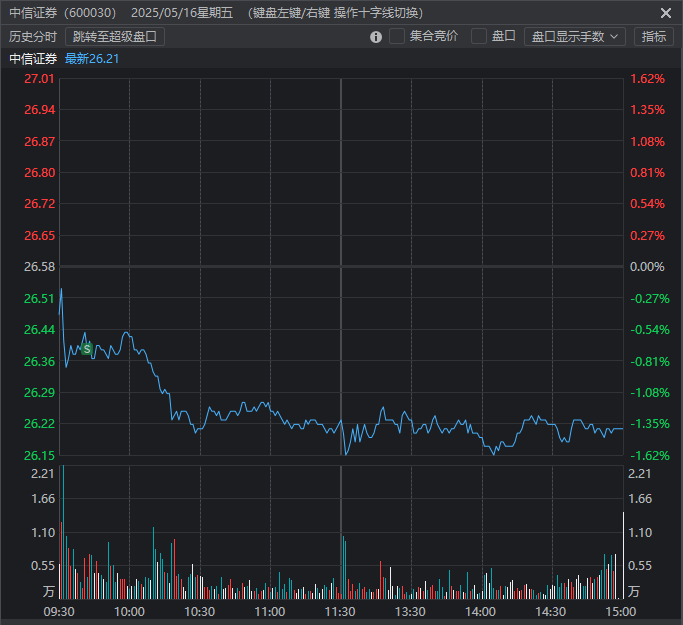Open the 指标 indicators button

pos(654,36)
